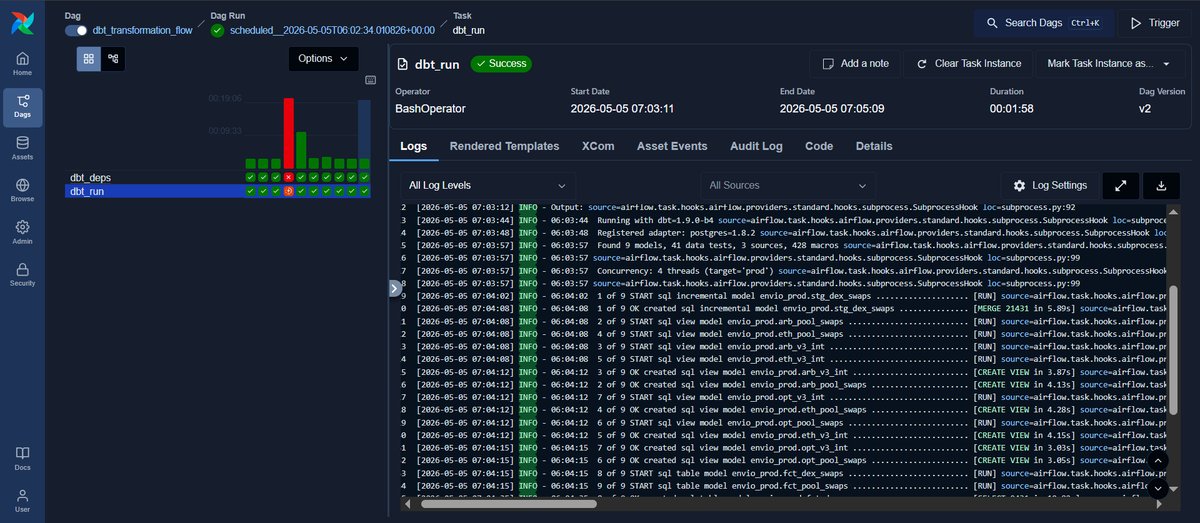Show keyboard shortcuts icon above grid
Viewport: 1200px width, 523px height.
(370, 79)
